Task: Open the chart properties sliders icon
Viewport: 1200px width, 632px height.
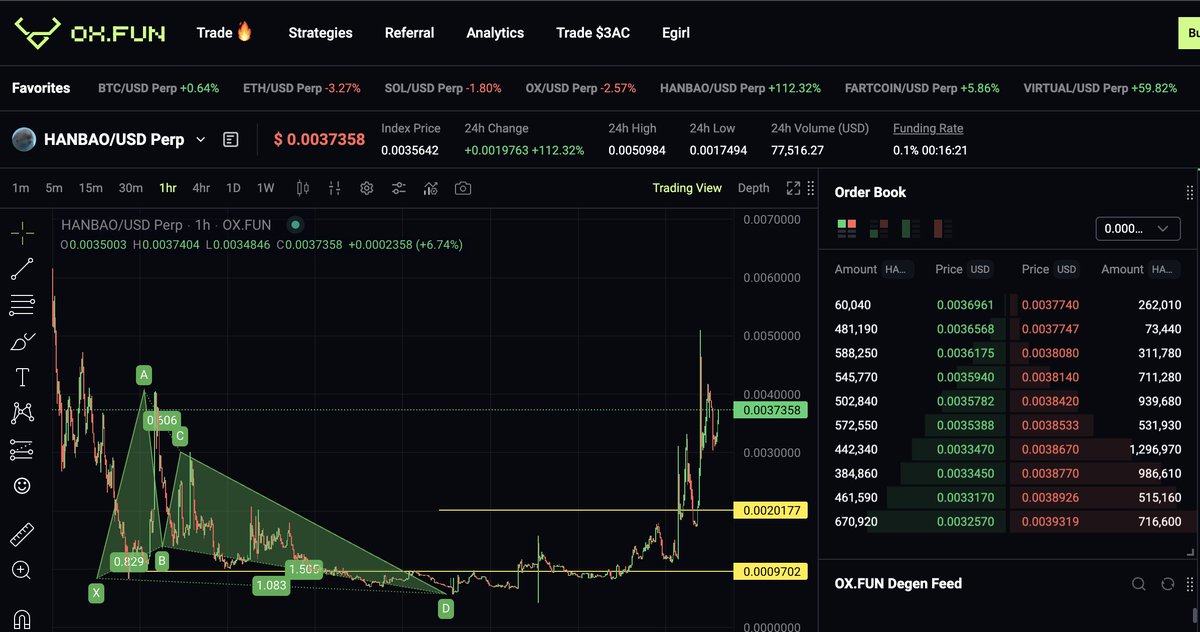Action: tap(398, 188)
